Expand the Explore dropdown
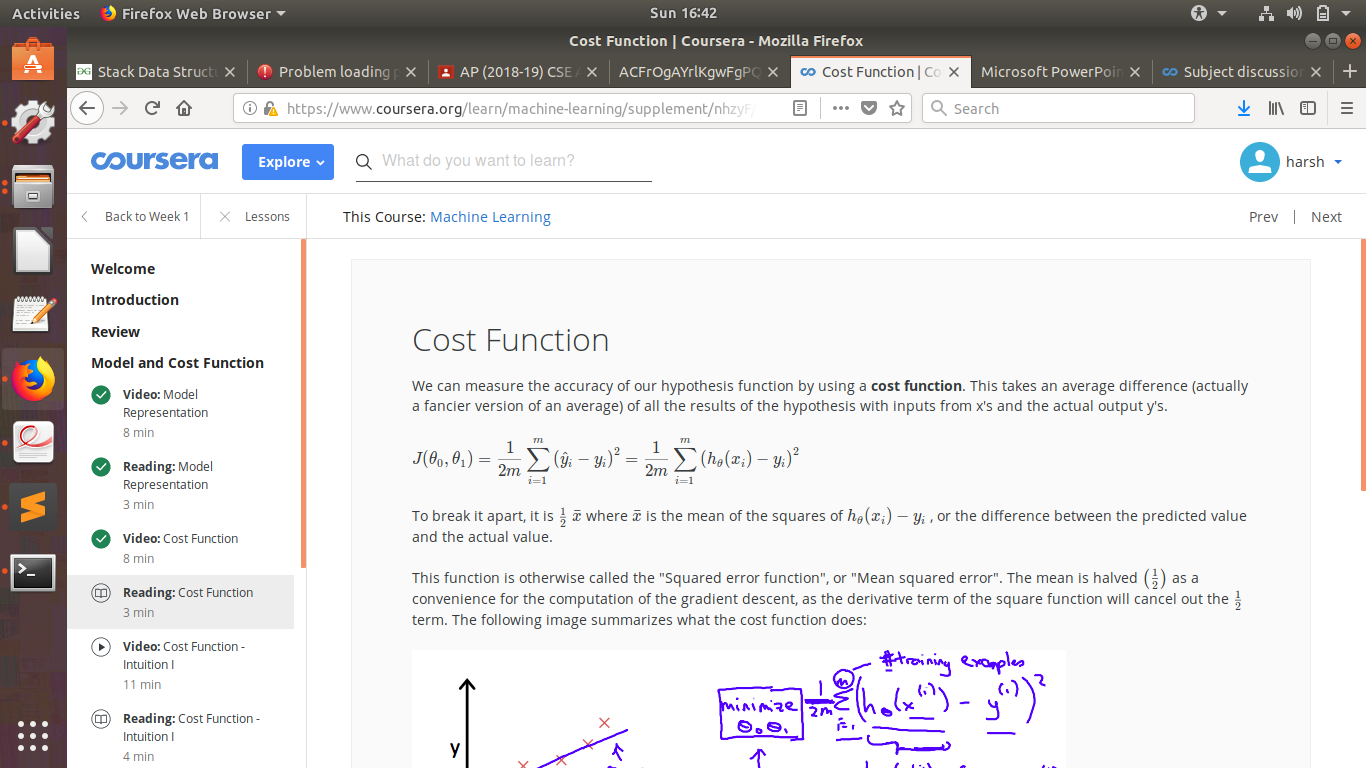This screenshot has width=1366, height=768. point(288,162)
